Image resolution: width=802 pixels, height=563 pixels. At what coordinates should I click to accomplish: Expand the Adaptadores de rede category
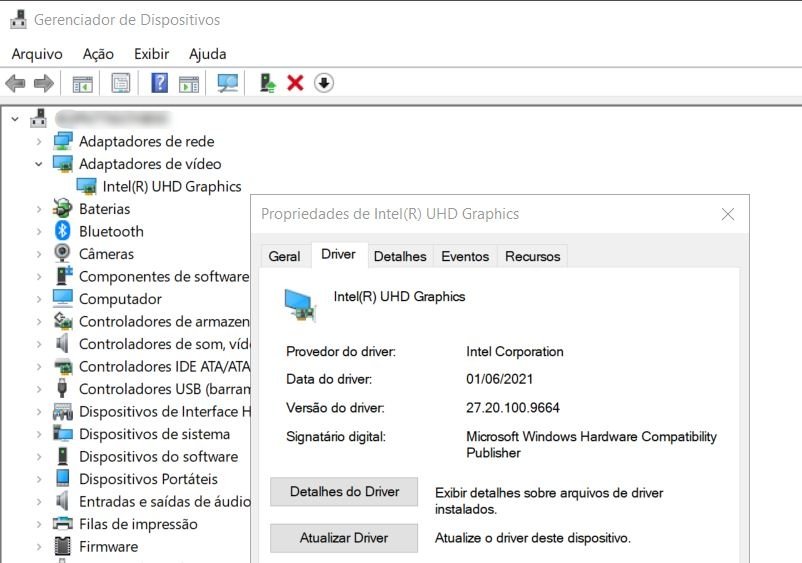coord(39,142)
